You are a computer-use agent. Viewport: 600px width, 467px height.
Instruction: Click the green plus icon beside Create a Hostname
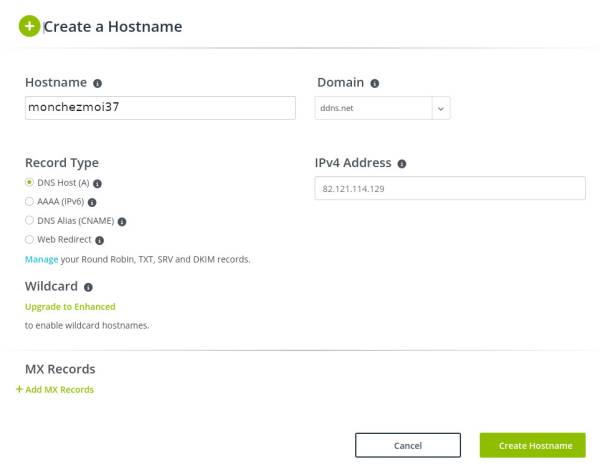click(x=29, y=27)
